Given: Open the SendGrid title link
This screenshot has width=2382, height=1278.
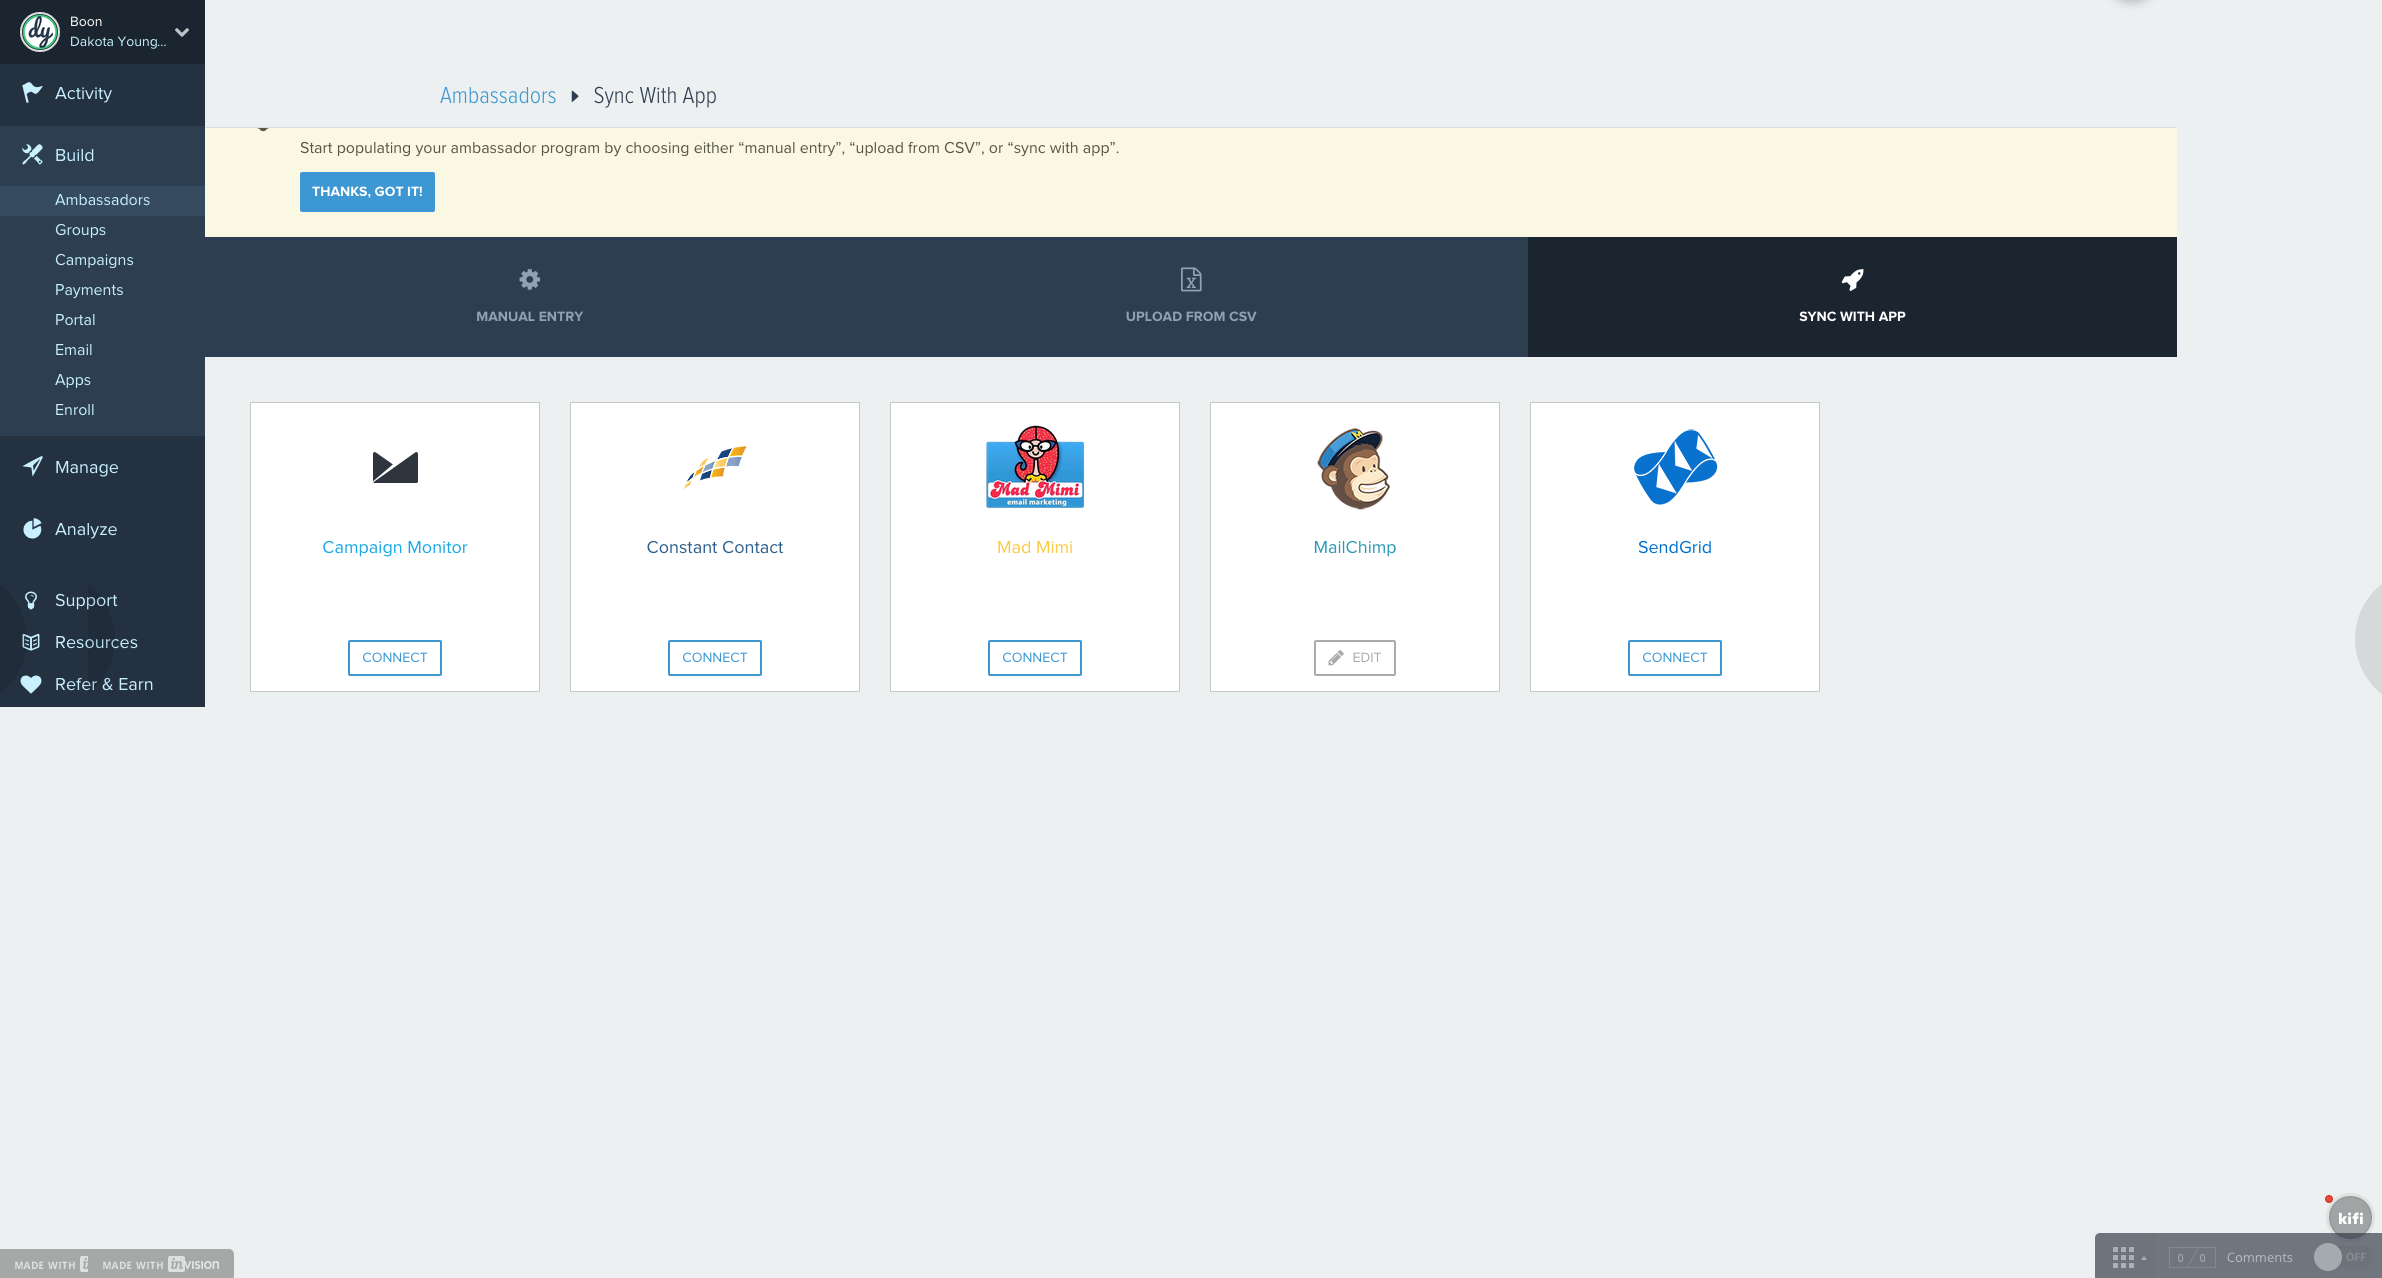Looking at the screenshot, I should tap(1675, 547).
